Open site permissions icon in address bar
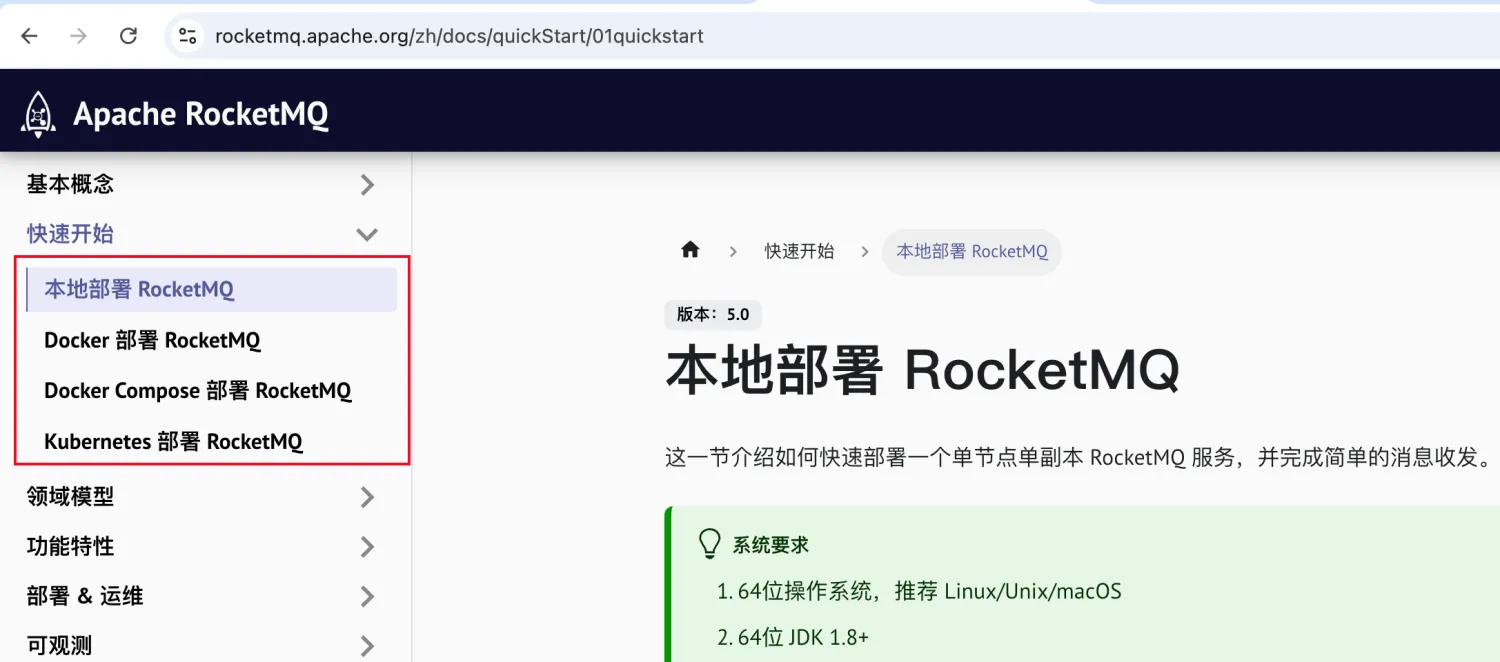1500x662 pixels. [x=187, y=36]
